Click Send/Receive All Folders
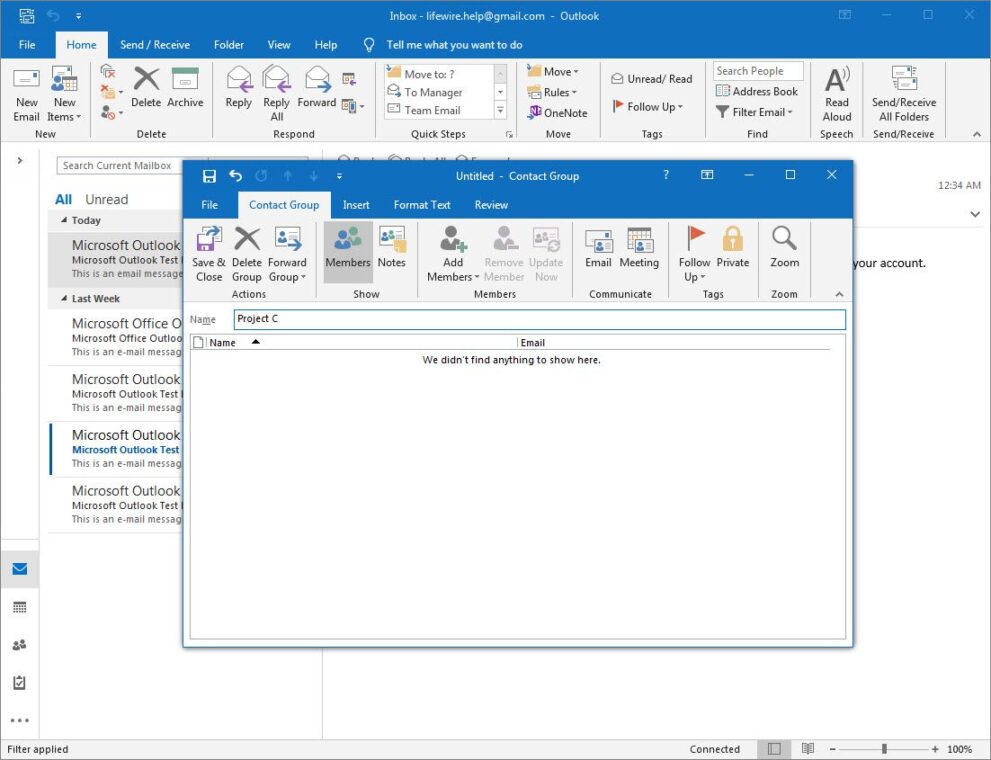This screenshot has height=760, width=991. 904,95
